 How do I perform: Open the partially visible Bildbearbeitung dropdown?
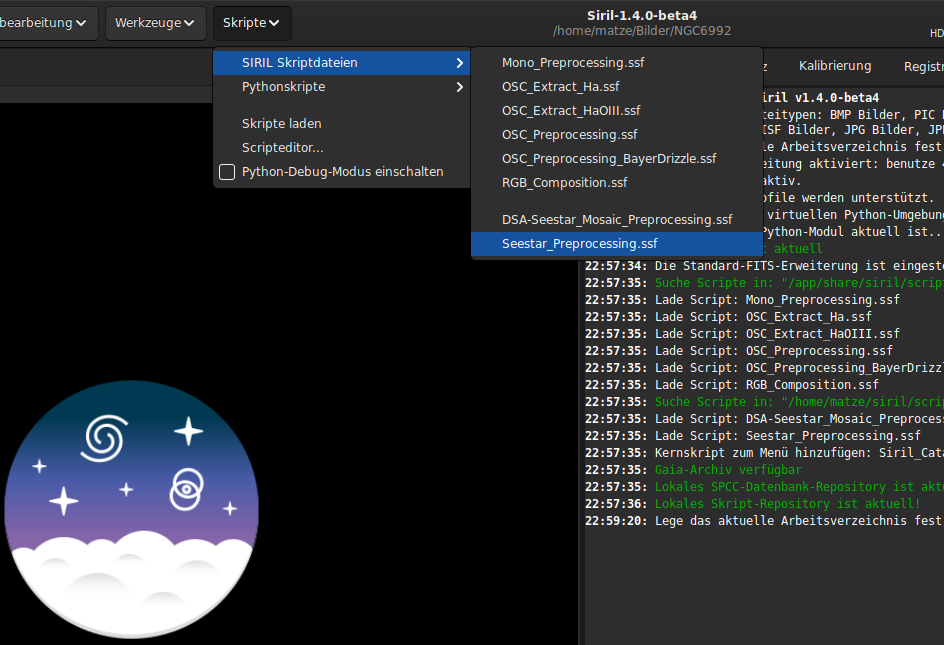(x=48, y=23)
